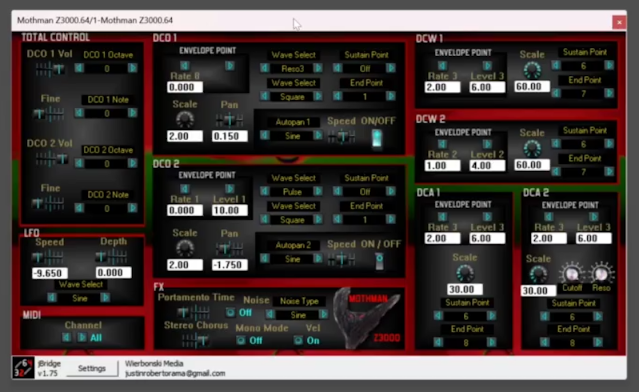Click the DCA 2 Reso knob
Screen dimensions: 639x392
[602, 273]
